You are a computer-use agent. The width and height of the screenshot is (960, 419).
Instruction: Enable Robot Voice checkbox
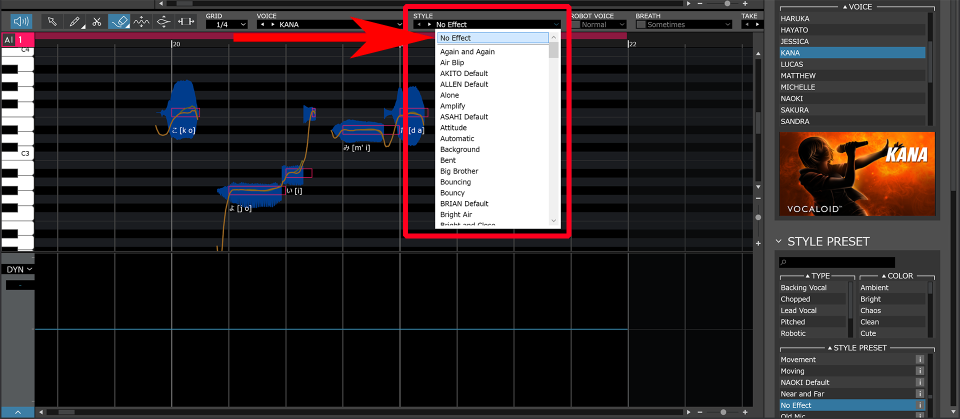click(575, 25)
